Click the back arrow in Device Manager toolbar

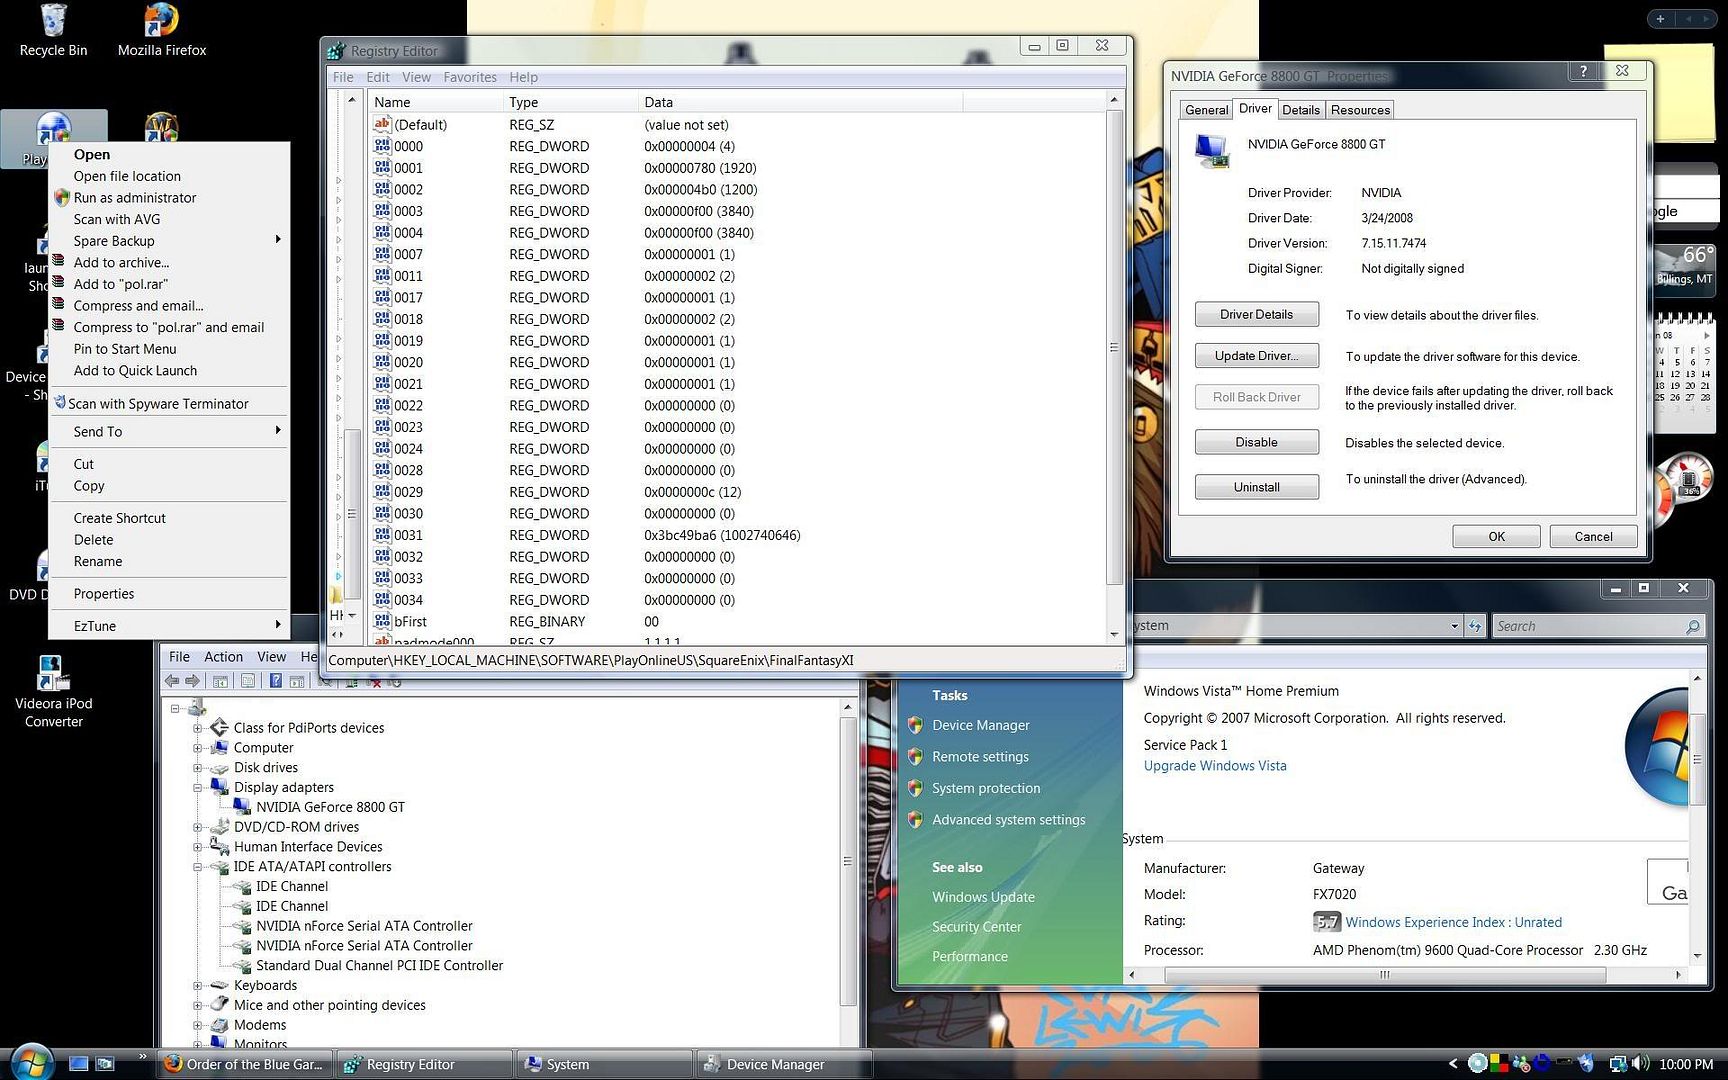pyautogui.click(x=172, y=681)
